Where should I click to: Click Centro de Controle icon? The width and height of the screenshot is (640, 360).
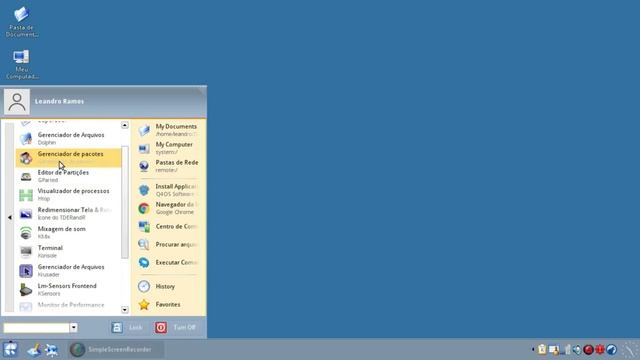(x=144, y=227)
